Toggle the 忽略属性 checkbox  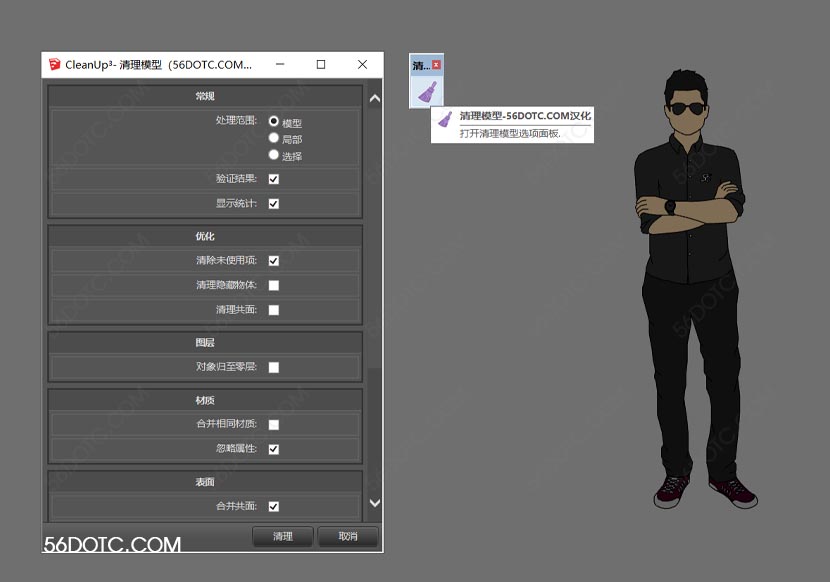[274, 449]
